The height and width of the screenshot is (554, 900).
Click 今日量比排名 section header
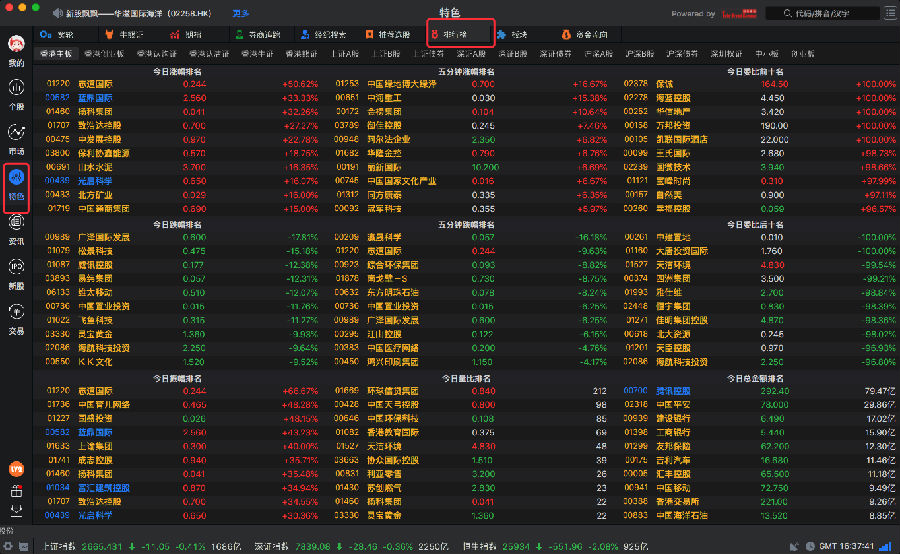[x=466, y=378]
